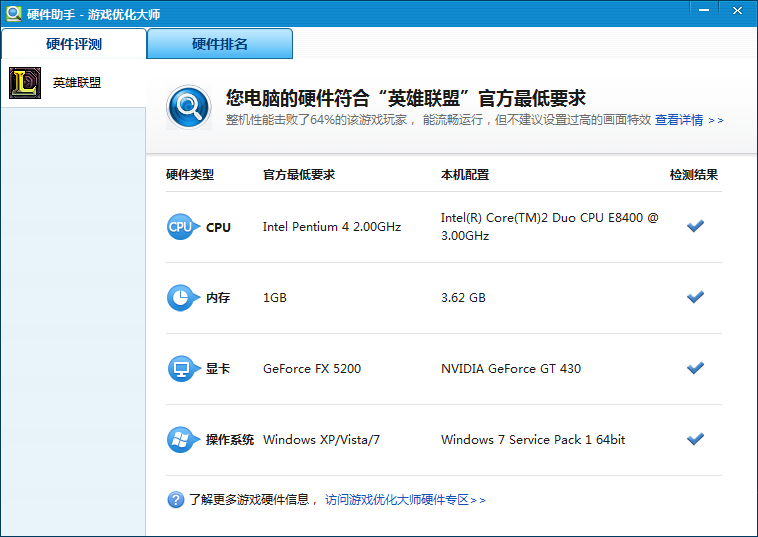Select the League of Legends game icon
The height and width of the screenshot is (537, 758).
(x=25, y=83)
